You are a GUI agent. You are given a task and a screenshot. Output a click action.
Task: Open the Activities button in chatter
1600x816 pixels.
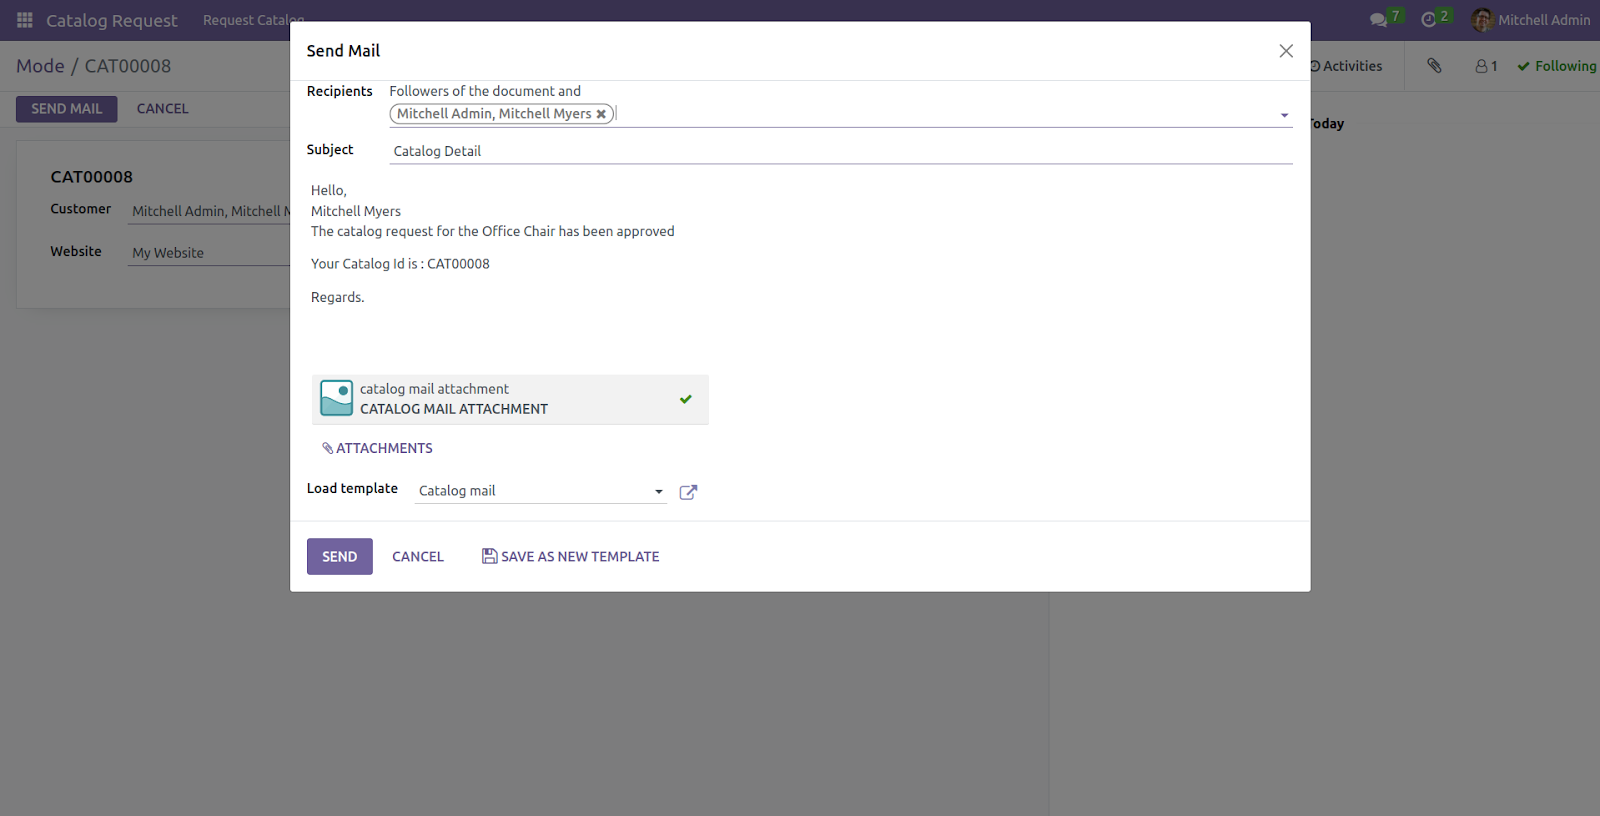pos(1346,66)
